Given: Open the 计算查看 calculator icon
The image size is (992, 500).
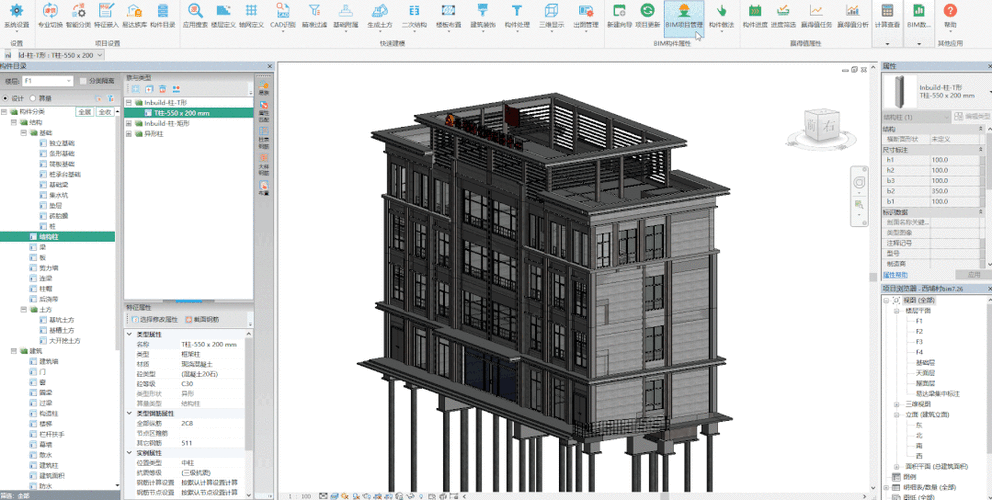Looking at the screenshot, I should tap(886, 11).
